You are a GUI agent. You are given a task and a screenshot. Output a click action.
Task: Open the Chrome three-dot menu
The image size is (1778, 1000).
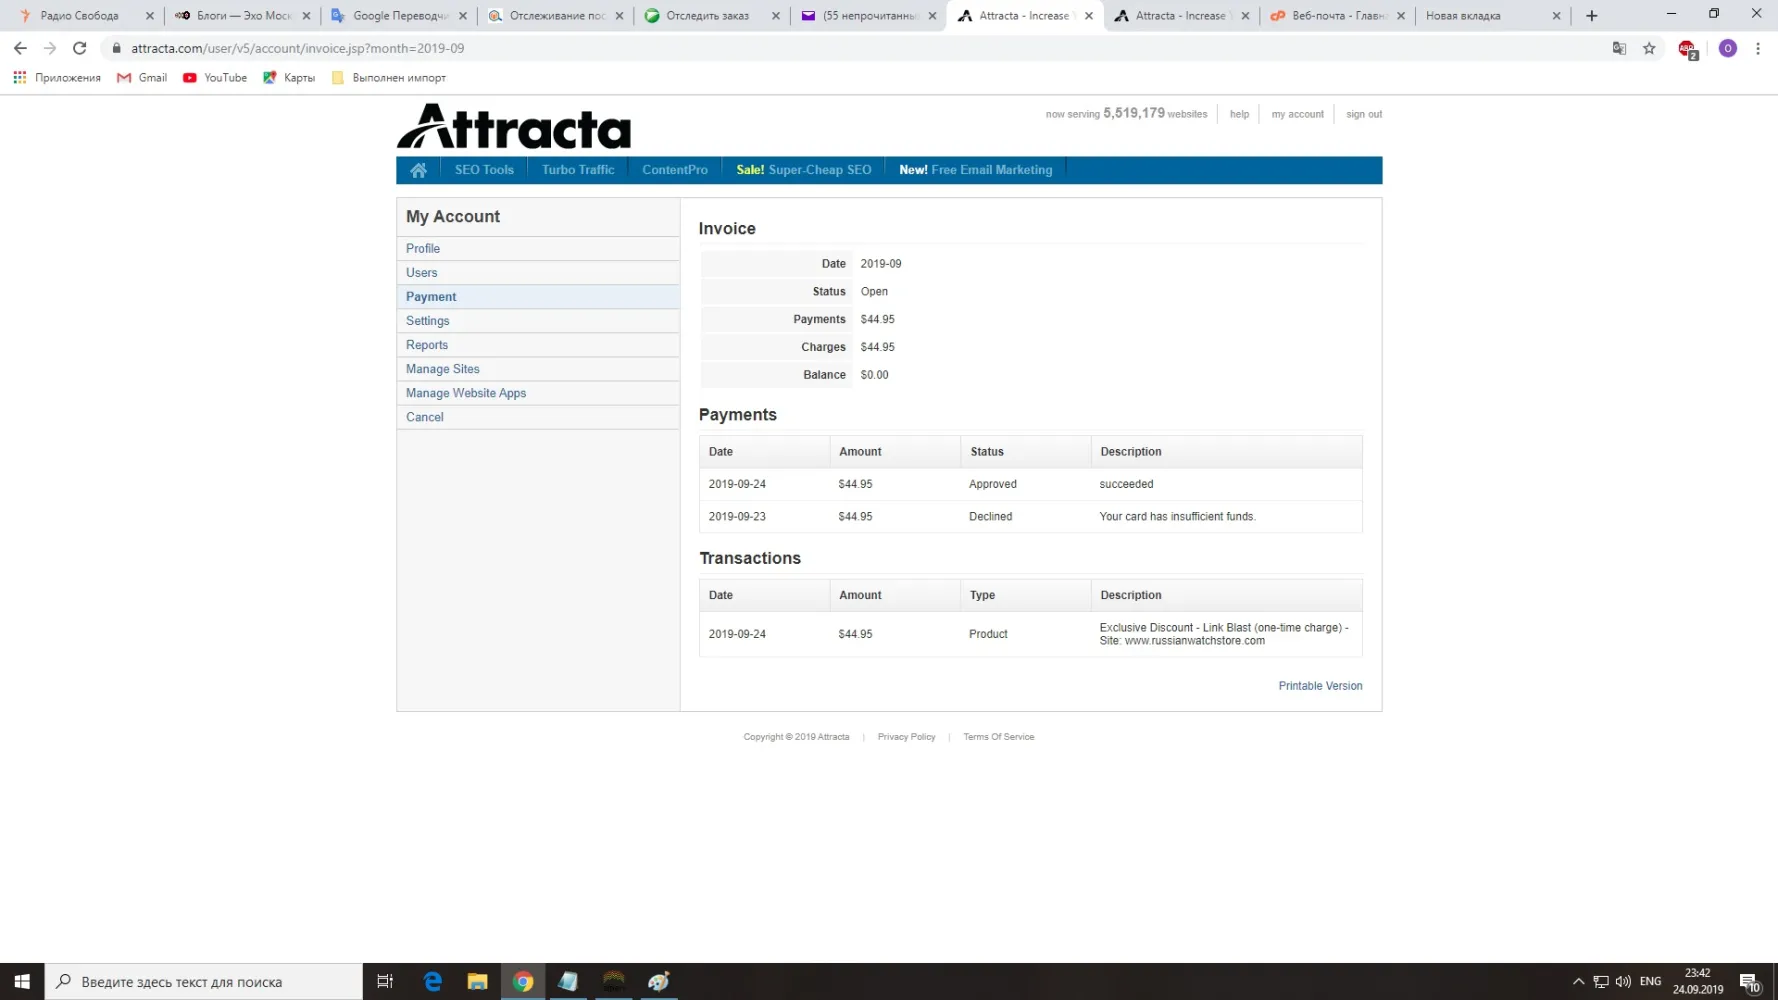click(x=1757, y=48)
